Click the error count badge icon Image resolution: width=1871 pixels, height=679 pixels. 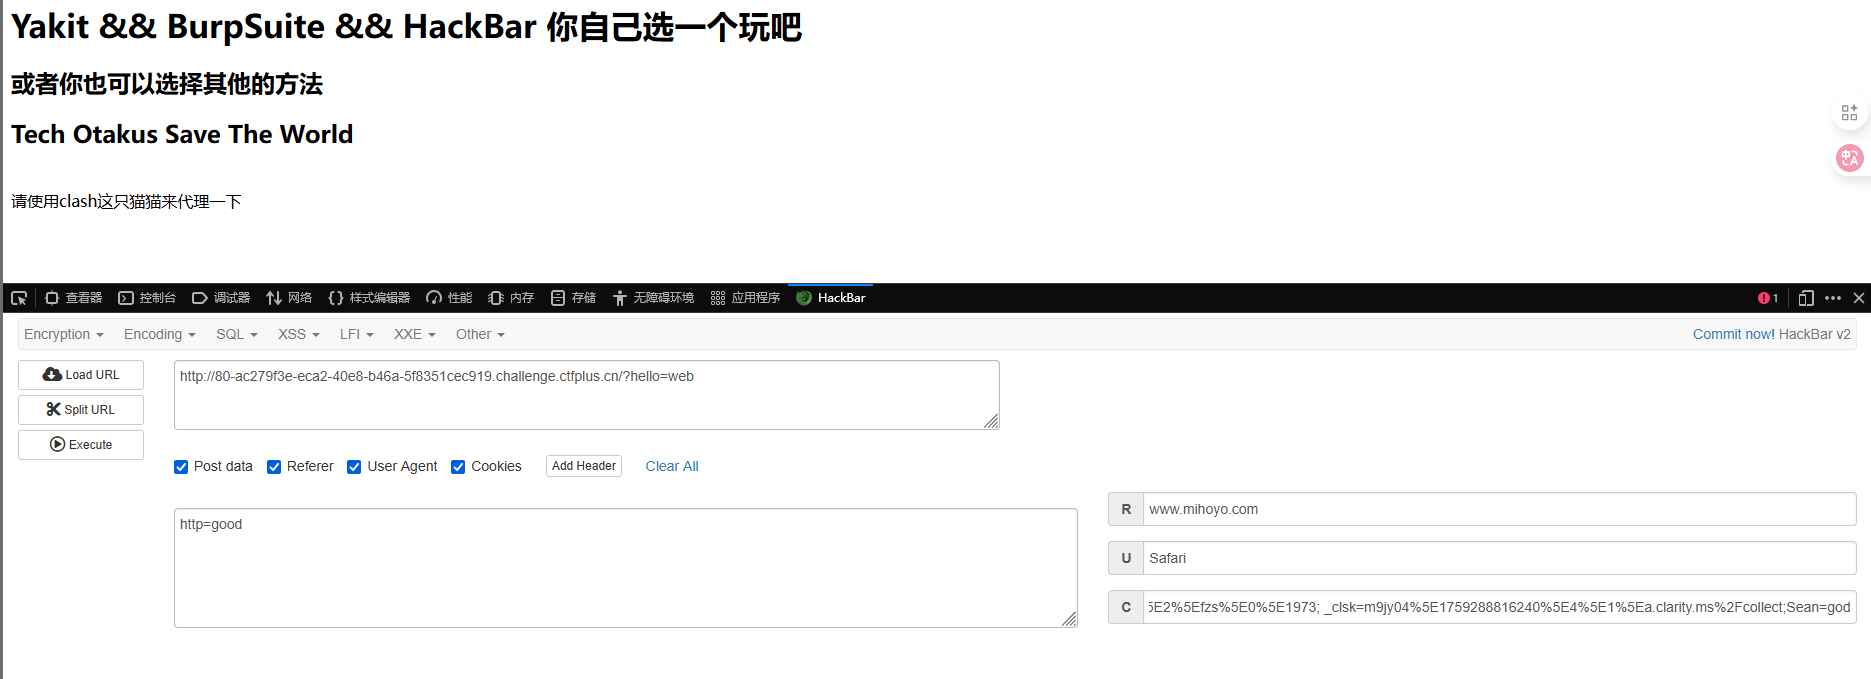pos(1767,298)
